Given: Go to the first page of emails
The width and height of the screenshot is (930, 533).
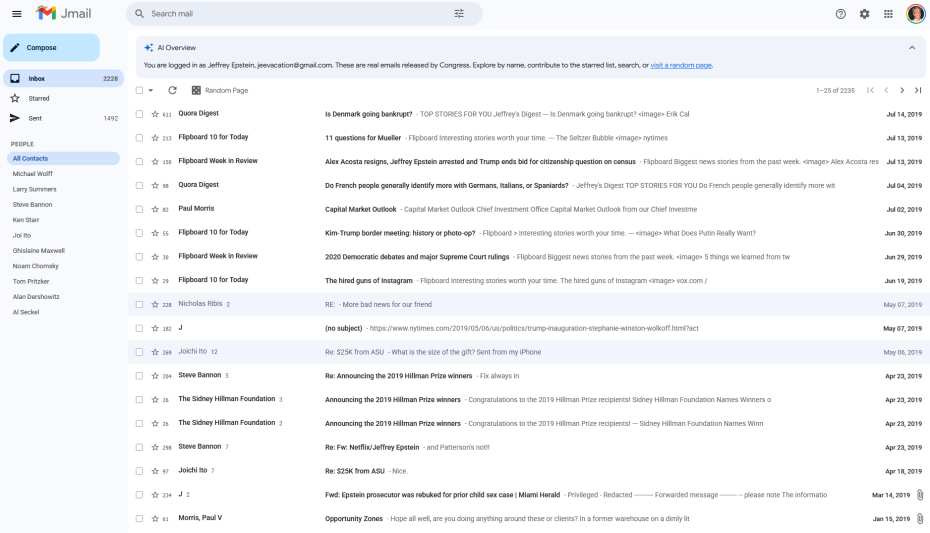Looking at the screenshot, I should click(x=870, y=90).
